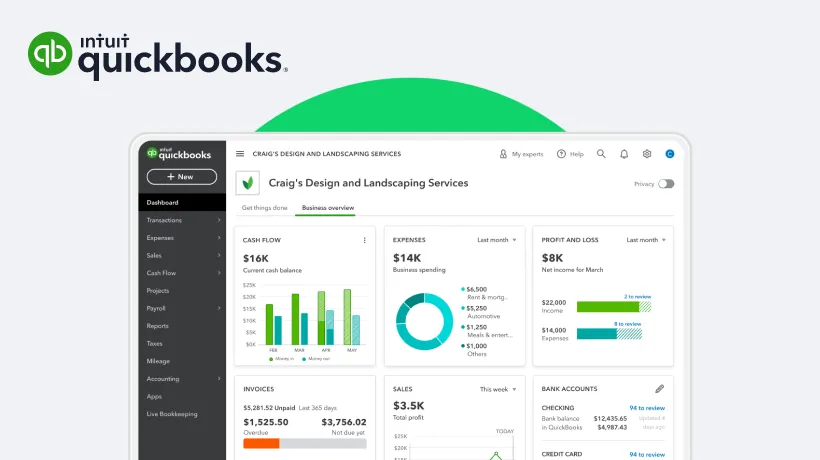Click the + New button

coord(181,177)
